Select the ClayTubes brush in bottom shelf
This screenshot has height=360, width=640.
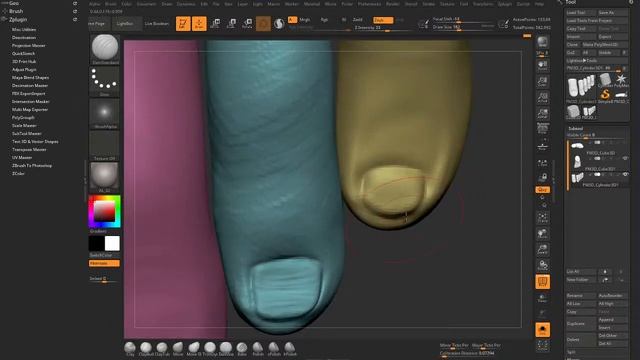(x=162, y=349)
